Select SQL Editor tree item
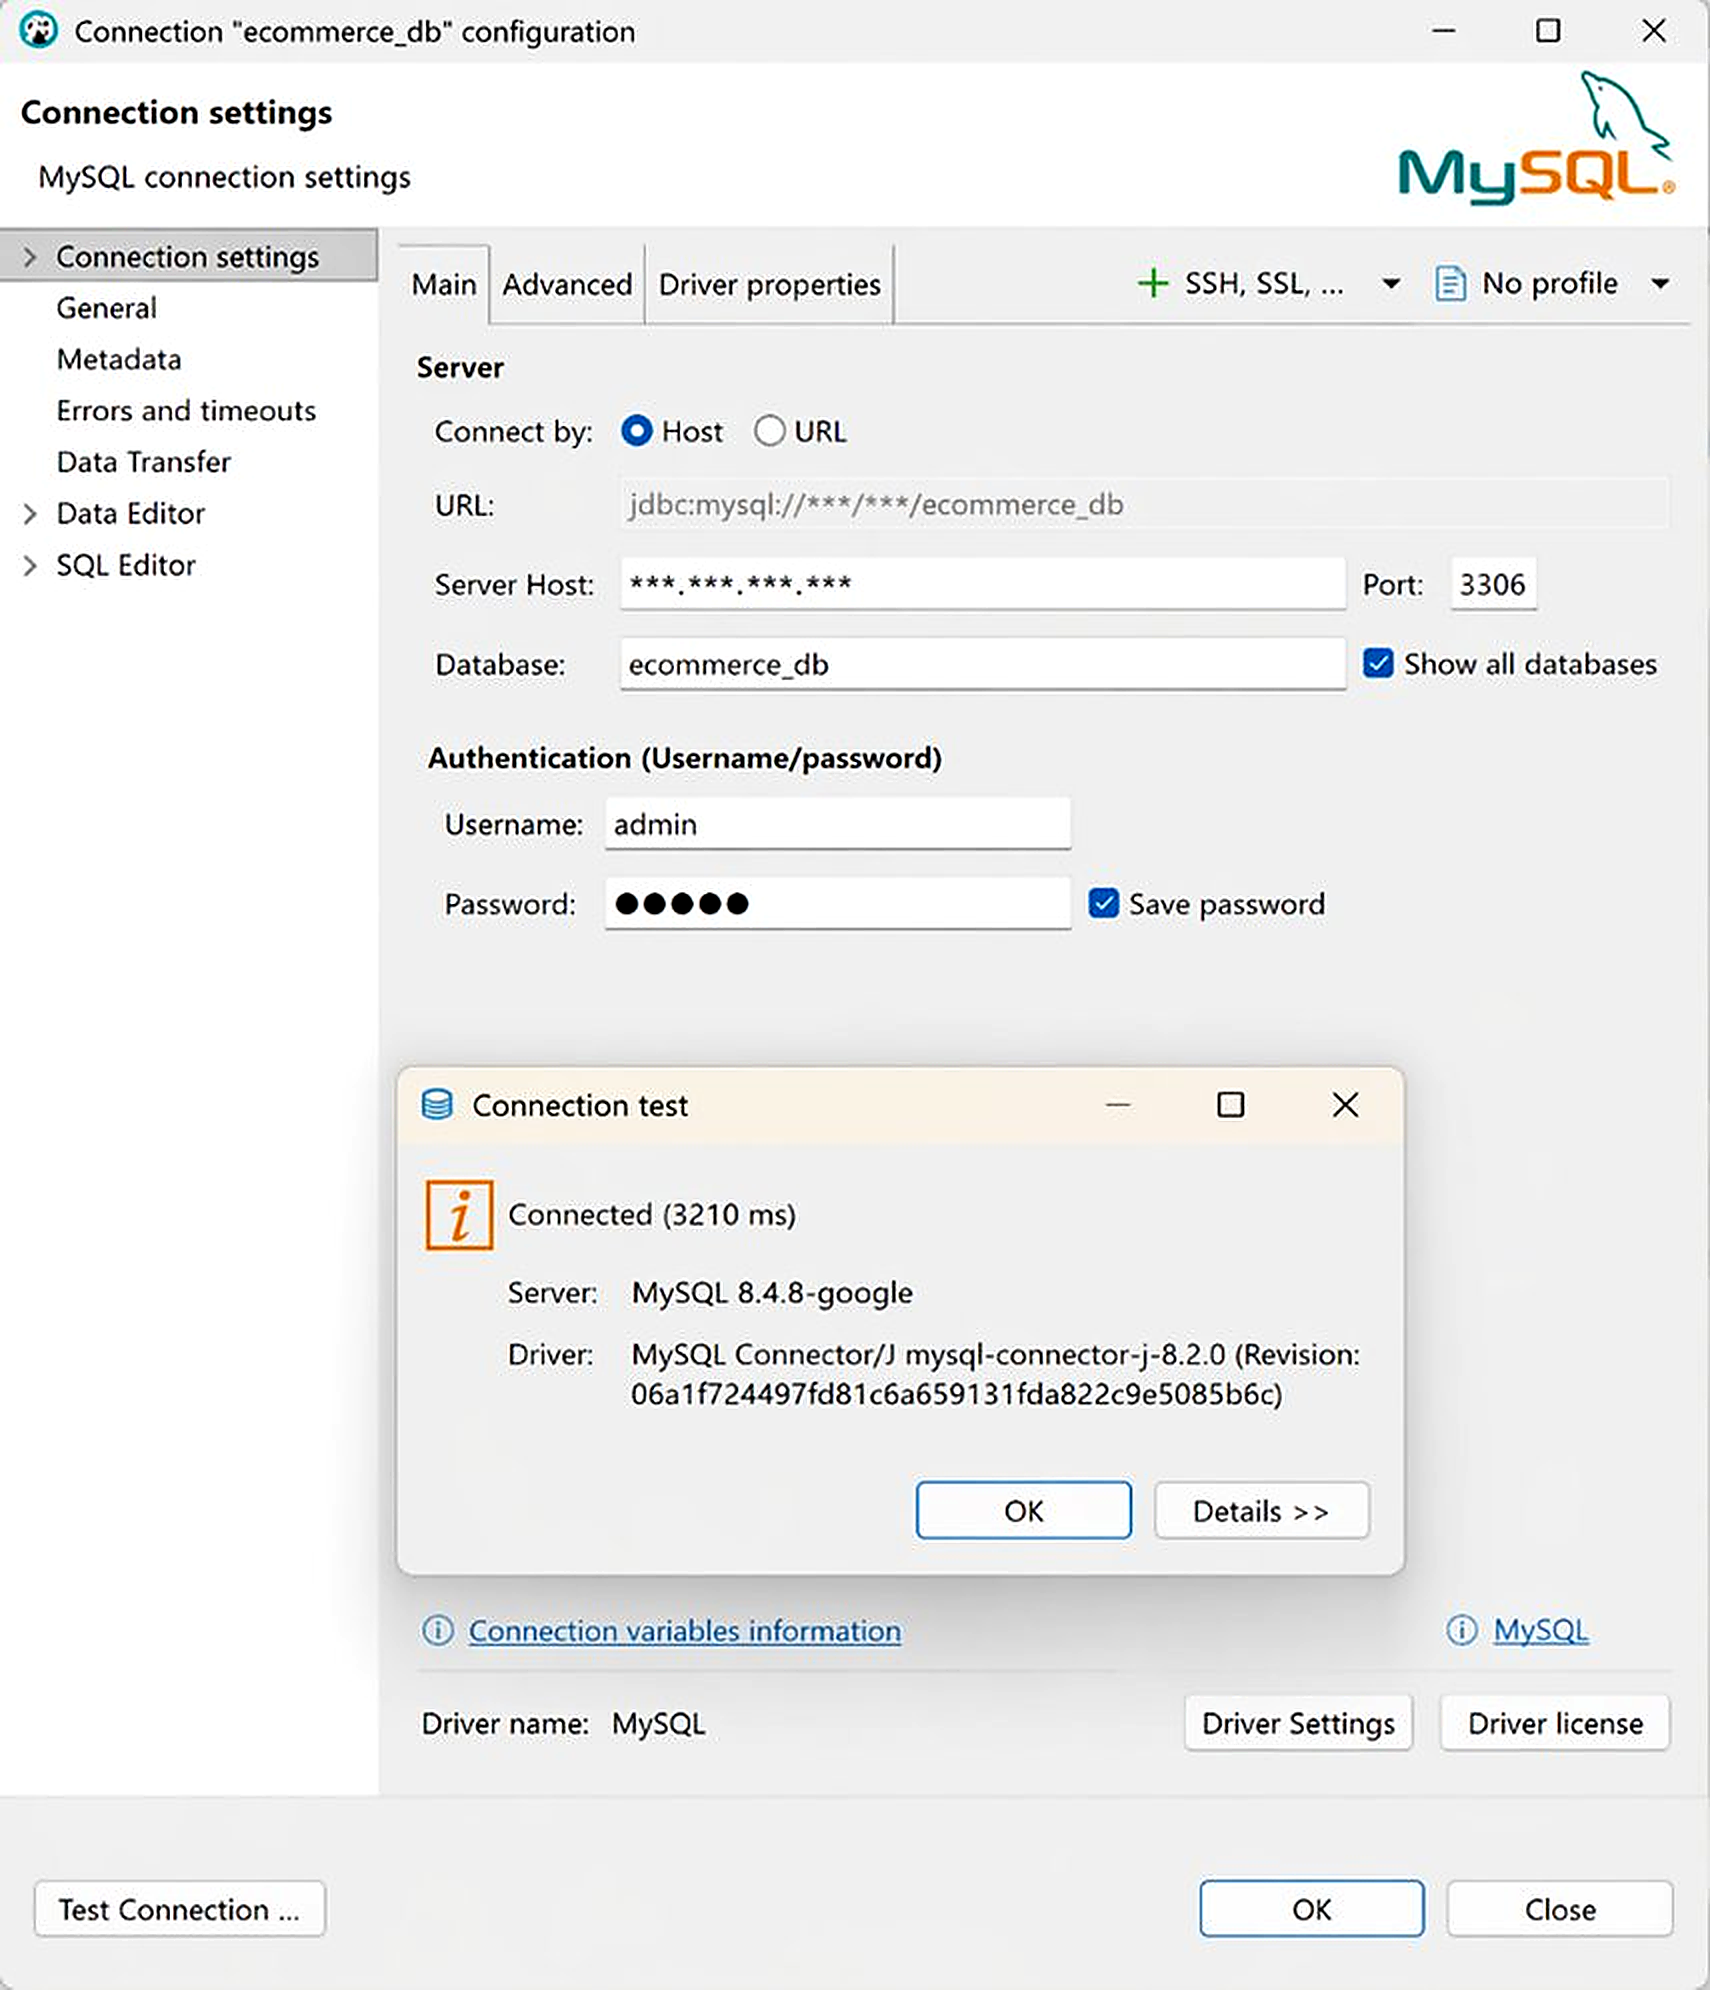Screen dimensions: 1710x1990 pyautogui.click(x=126, y=565)
